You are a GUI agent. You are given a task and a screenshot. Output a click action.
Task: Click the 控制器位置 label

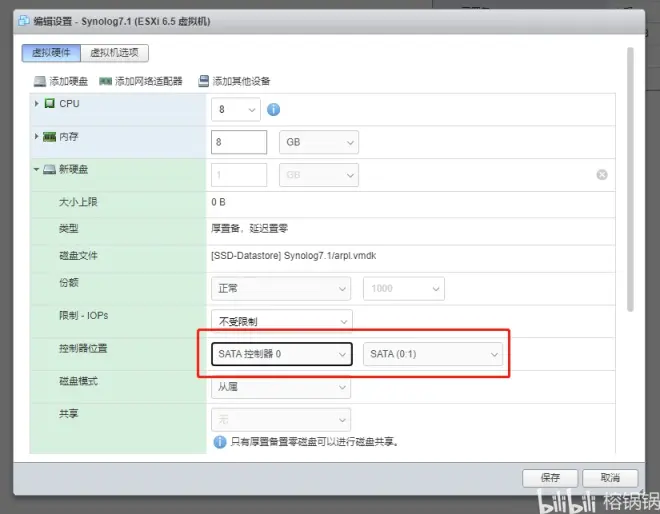coord(83,349)
